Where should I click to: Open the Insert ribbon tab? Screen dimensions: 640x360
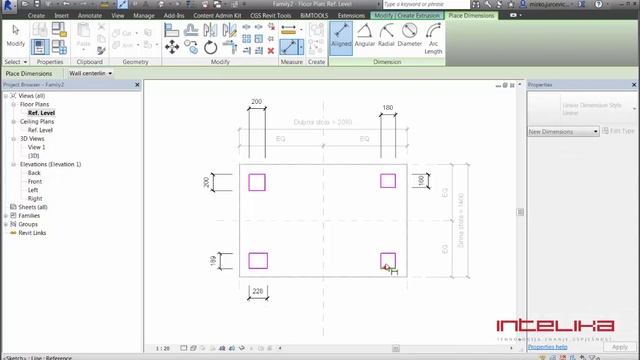(x=62, y=16)
